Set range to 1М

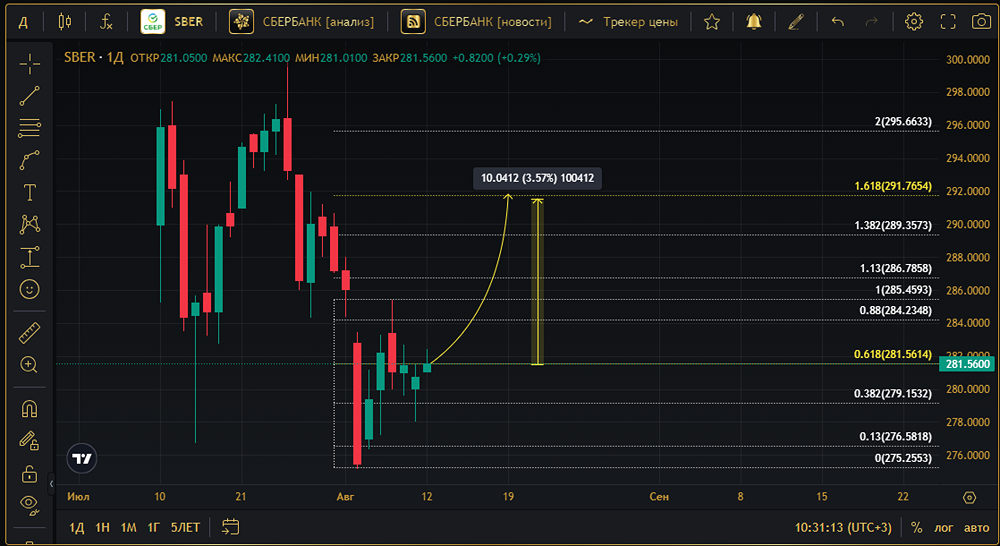click(129, 528)
